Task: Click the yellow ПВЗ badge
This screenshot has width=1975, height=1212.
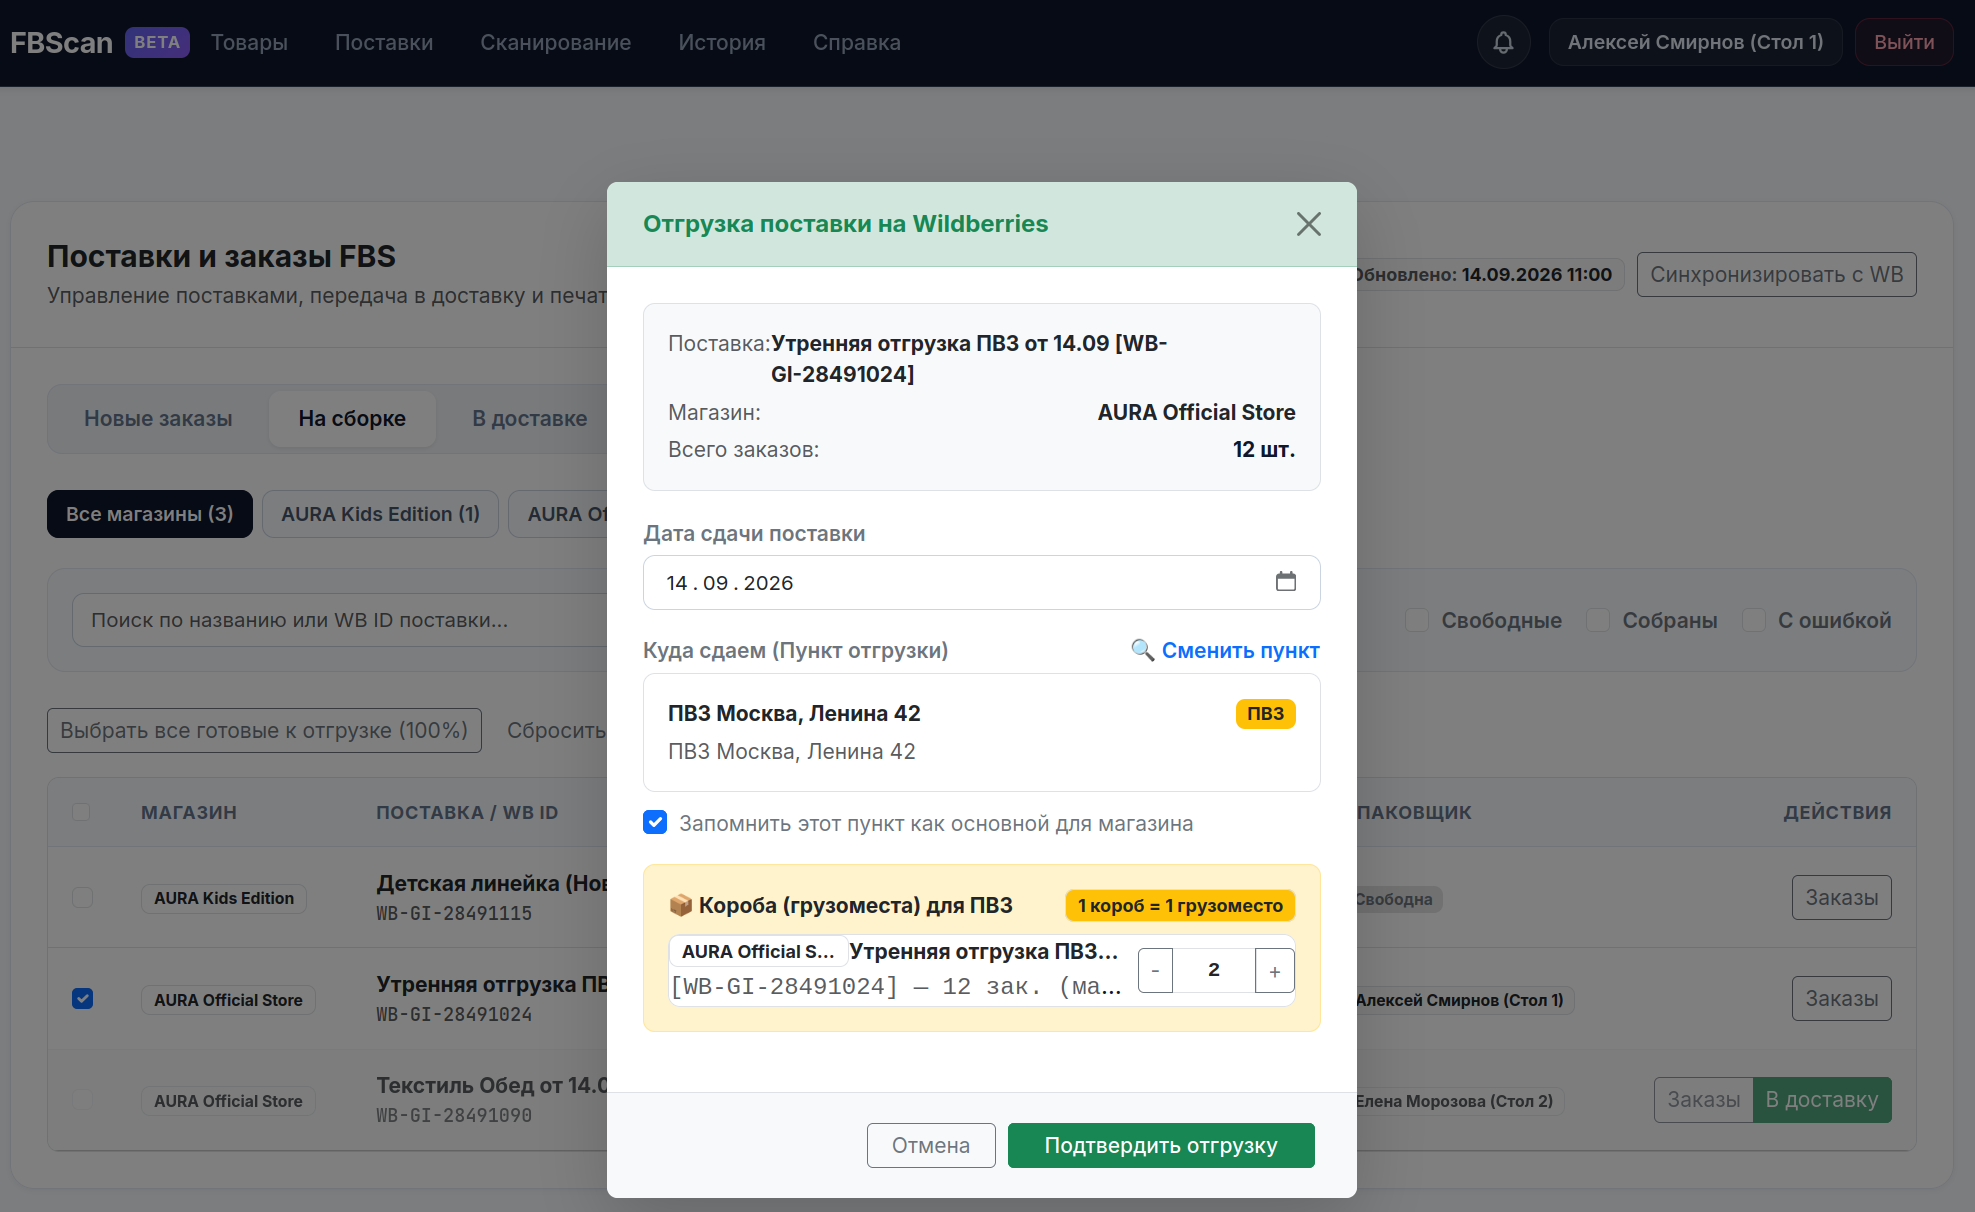Action: [1265, 713]
